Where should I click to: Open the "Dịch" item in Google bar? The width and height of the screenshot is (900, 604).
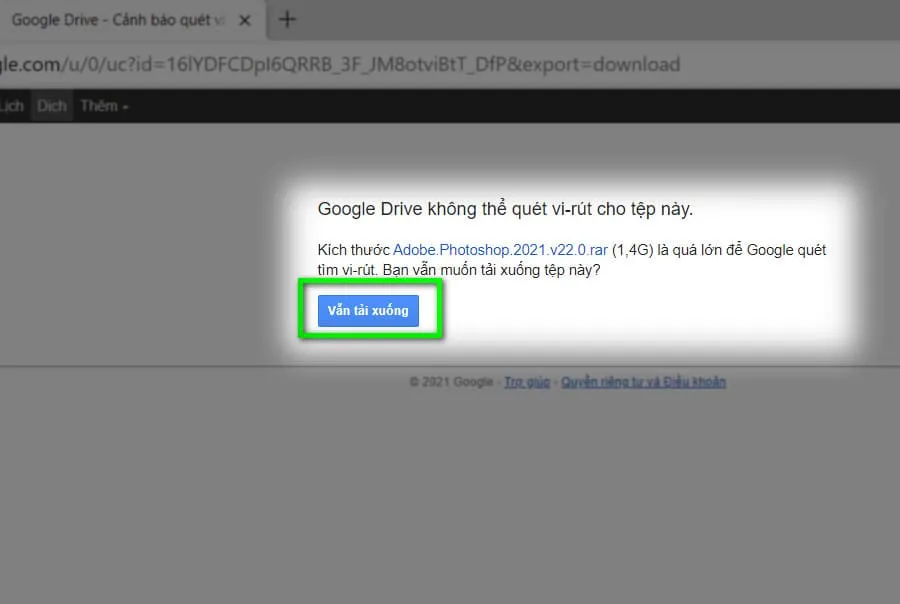point(52,106)
